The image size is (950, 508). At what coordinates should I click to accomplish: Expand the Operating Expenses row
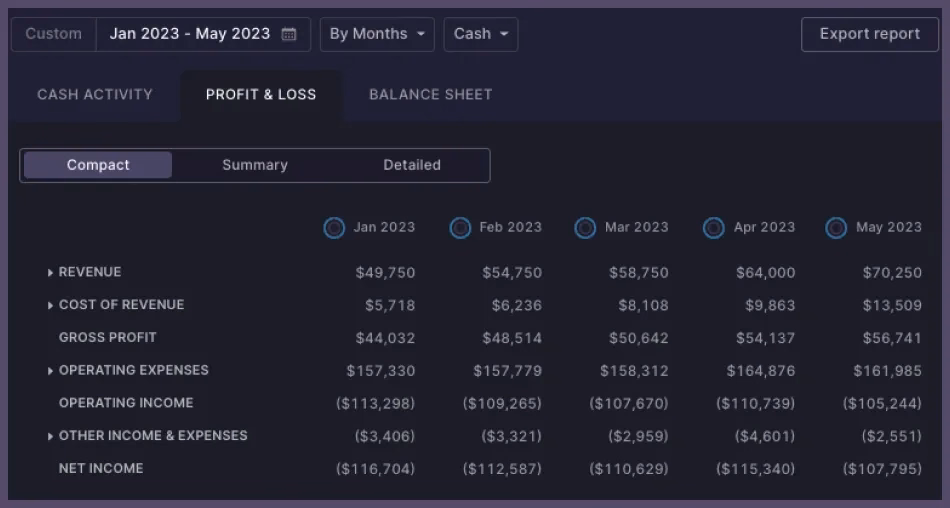tap(51, 371)
